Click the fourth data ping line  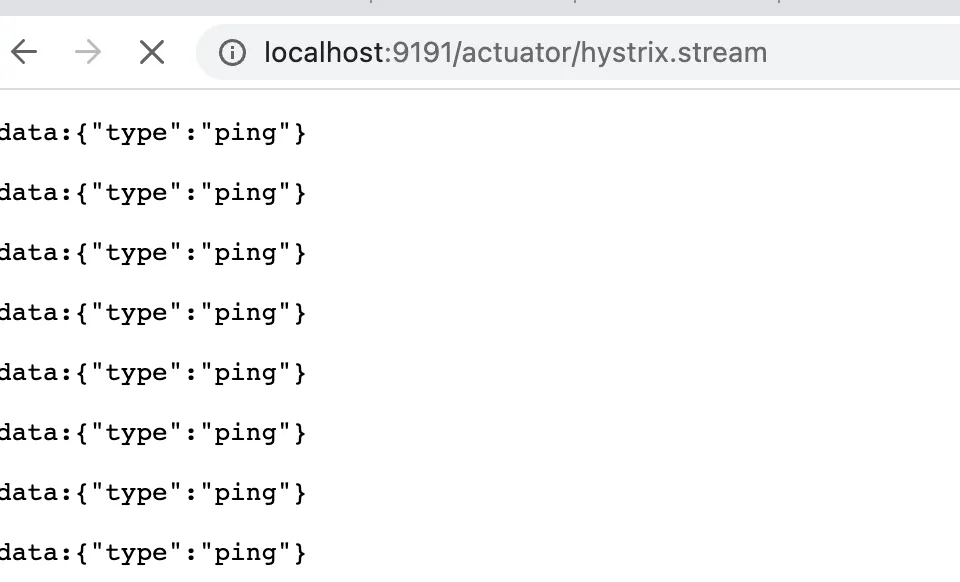pos(152,313)
